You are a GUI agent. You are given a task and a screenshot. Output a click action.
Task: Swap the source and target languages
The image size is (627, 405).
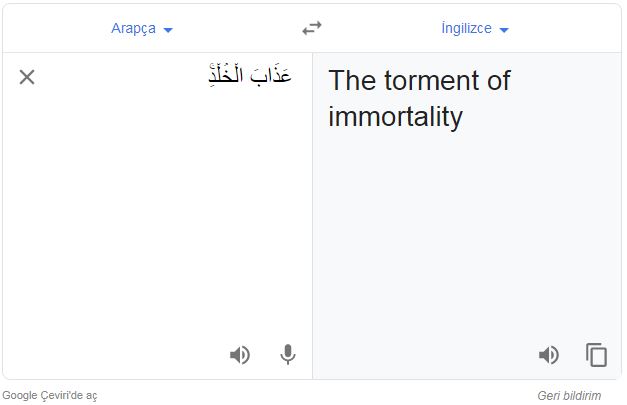(312, 28)
